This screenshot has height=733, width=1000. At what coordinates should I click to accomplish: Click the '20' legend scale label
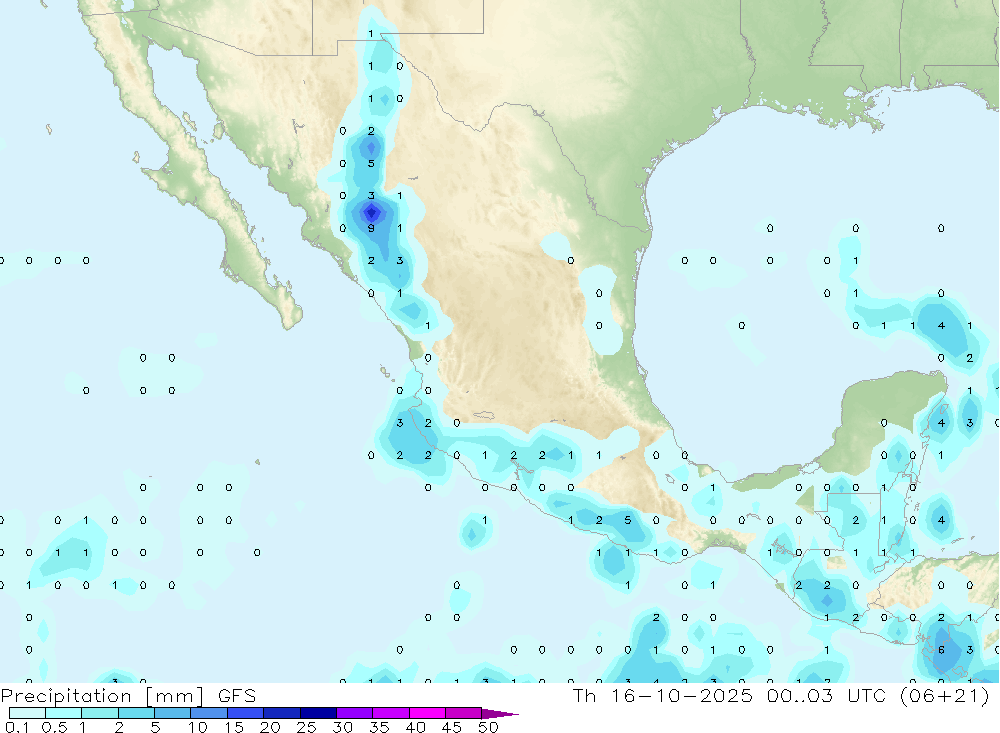[270, 727]
